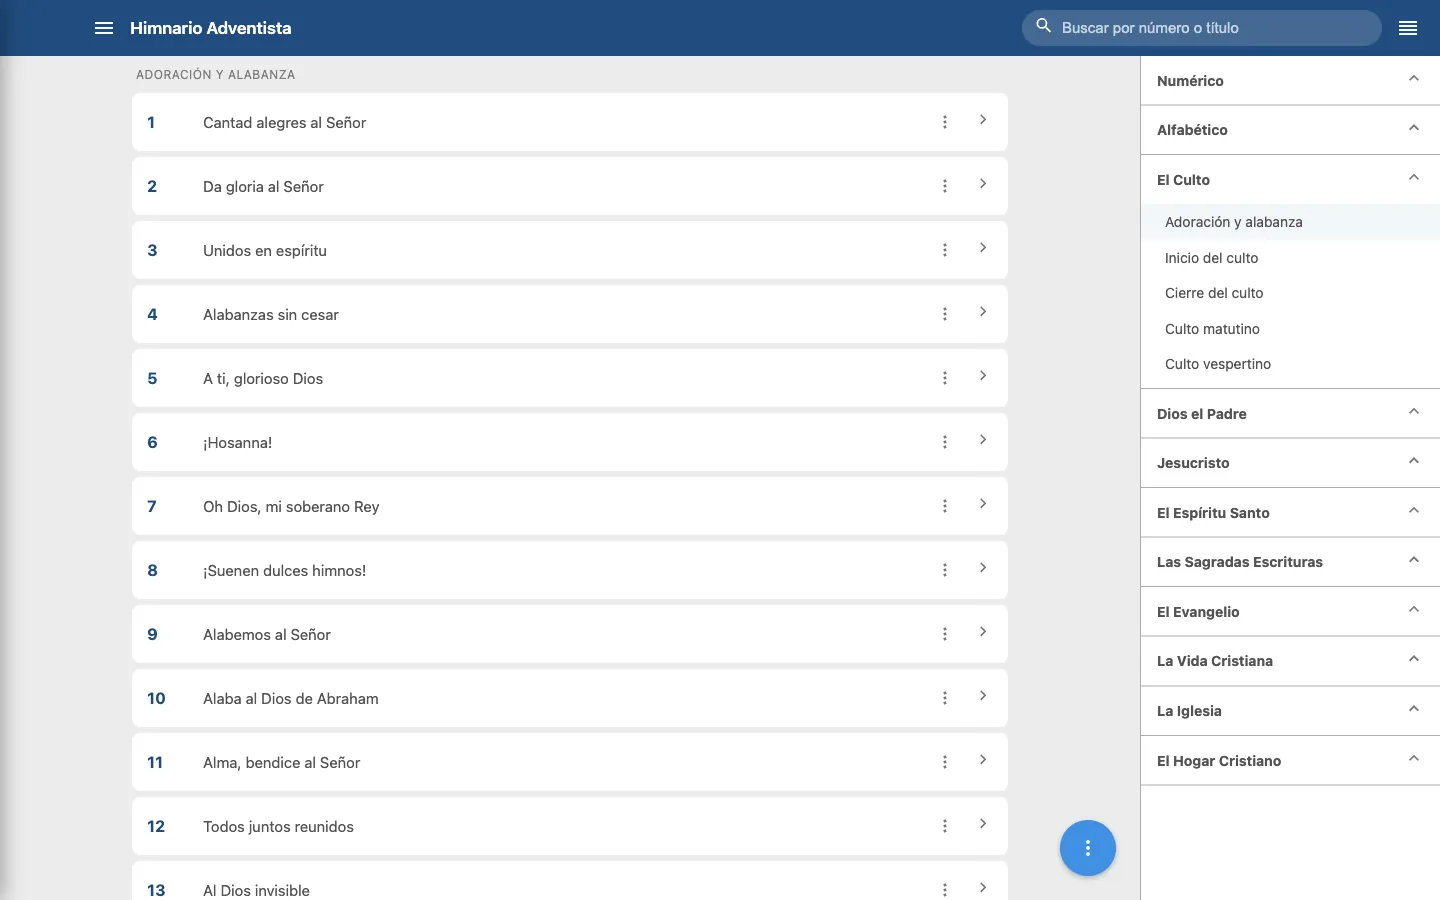The width and height of the screenshot is (1440, 900).
Task: Expand the El Hogar Cristiano section
Action: click(1290, 761)
